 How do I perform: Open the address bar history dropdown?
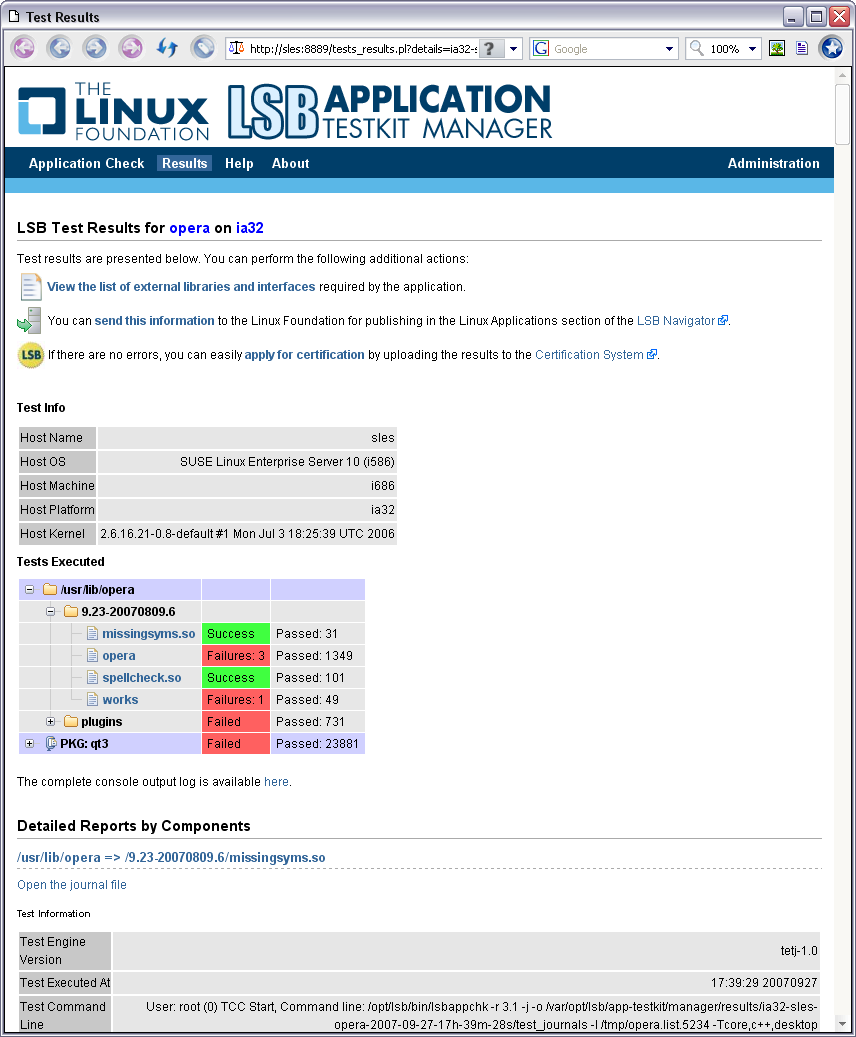pos(513,49)
